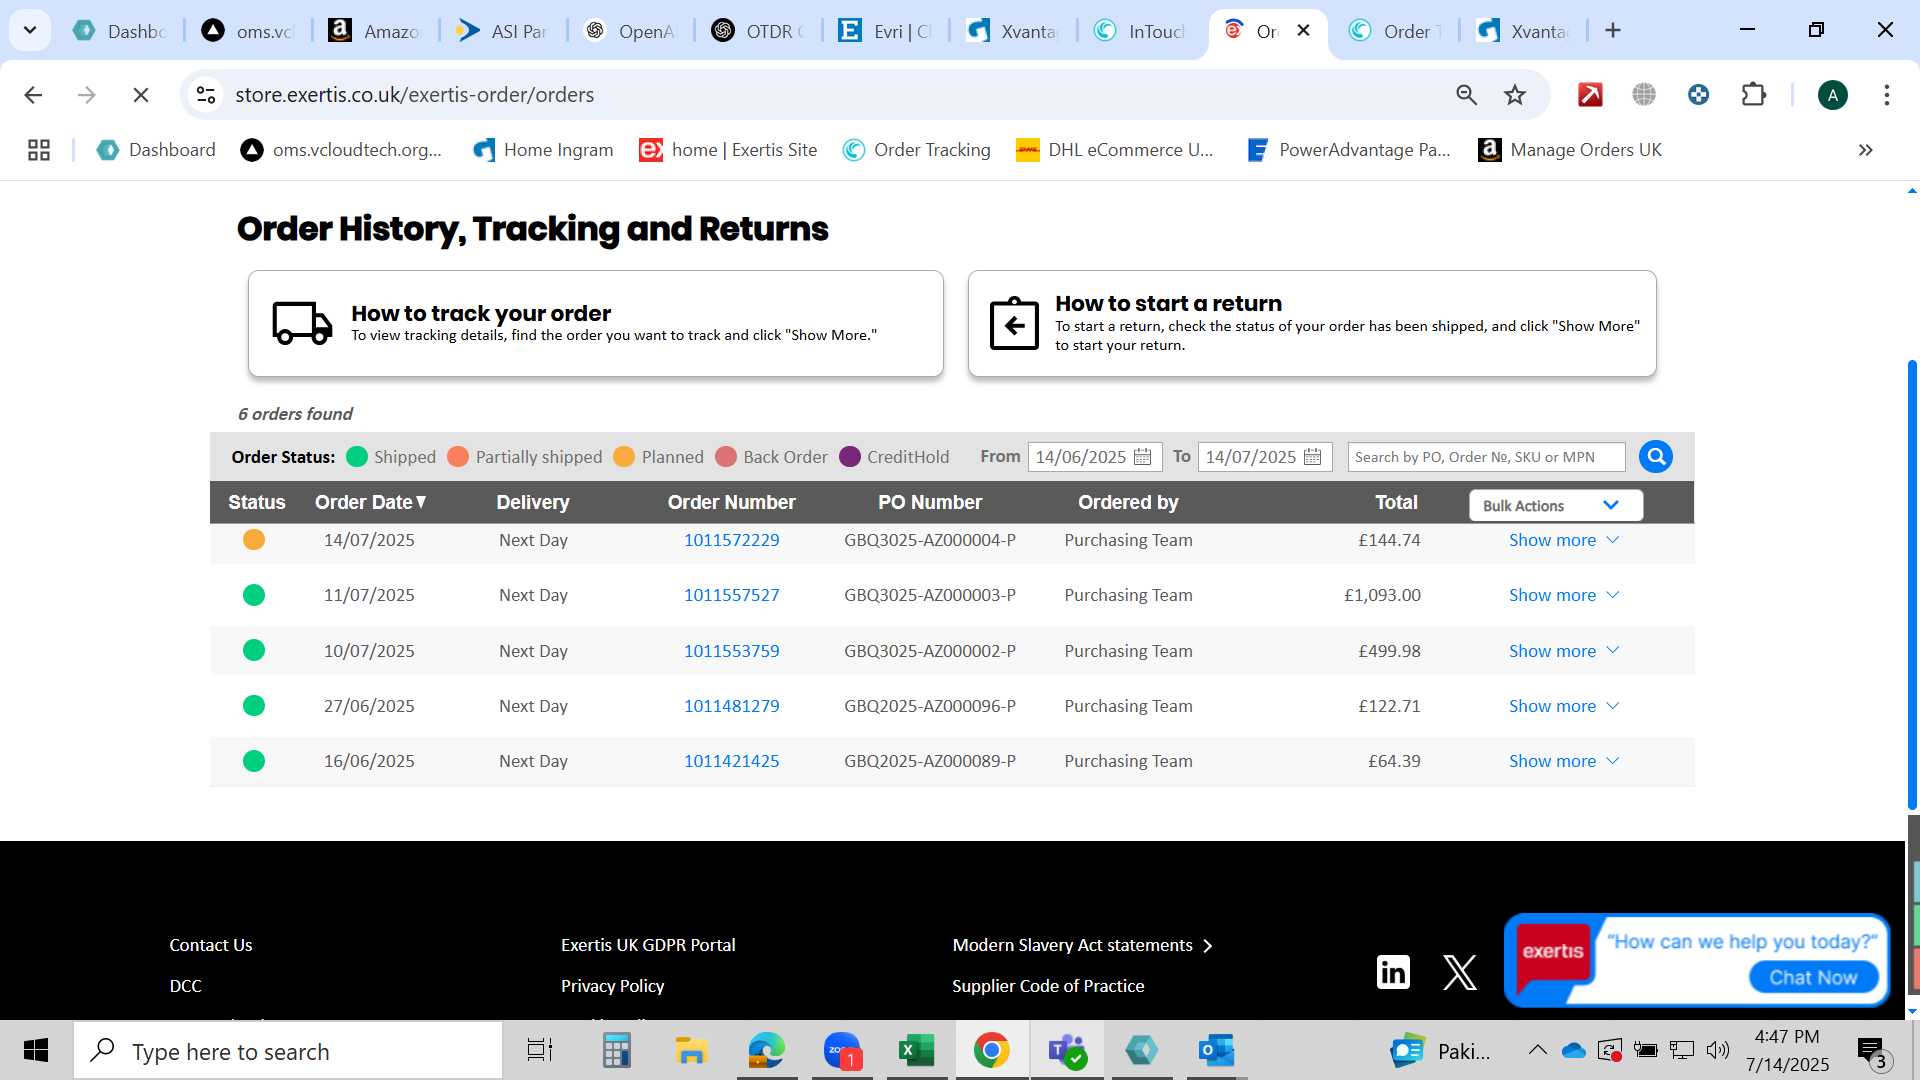1920x1080 pixels.
Task: Open the tab search dropdown arrow
Action: tap(30, 31)
